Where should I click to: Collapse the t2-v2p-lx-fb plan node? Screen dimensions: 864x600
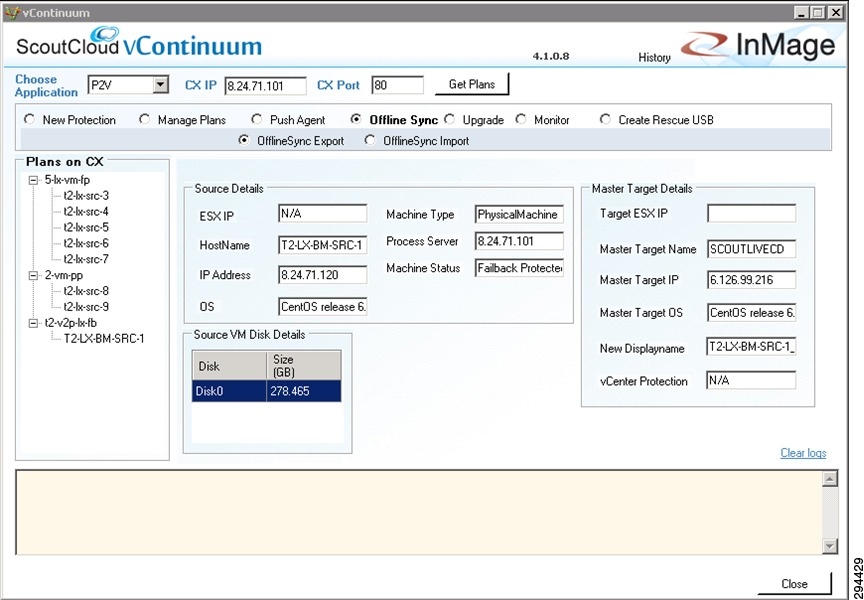coord(34,323)
